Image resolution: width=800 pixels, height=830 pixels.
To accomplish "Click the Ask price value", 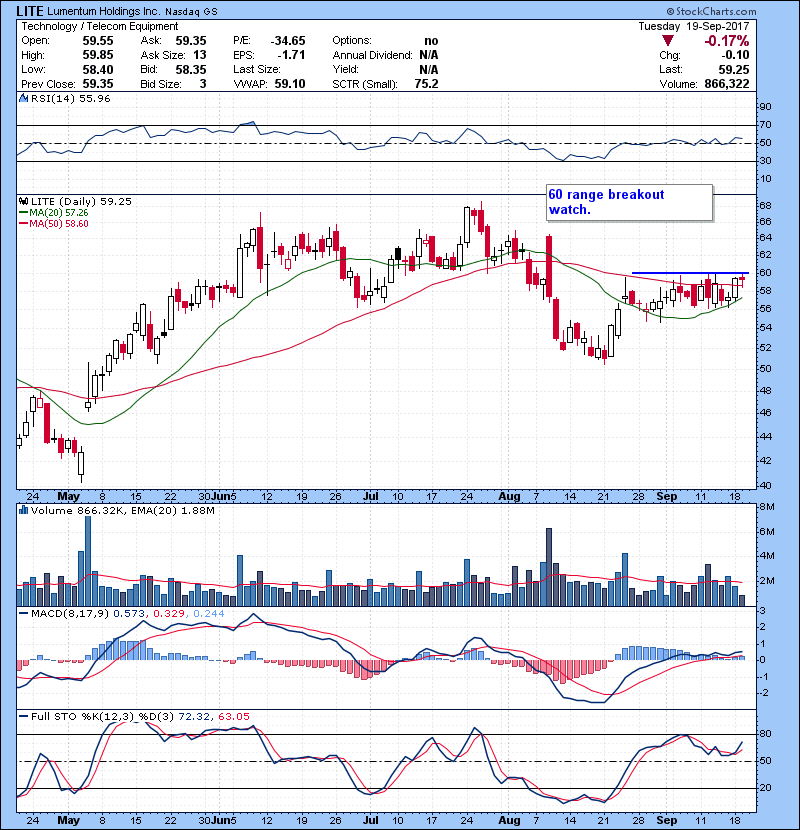I will coord(191,41).
